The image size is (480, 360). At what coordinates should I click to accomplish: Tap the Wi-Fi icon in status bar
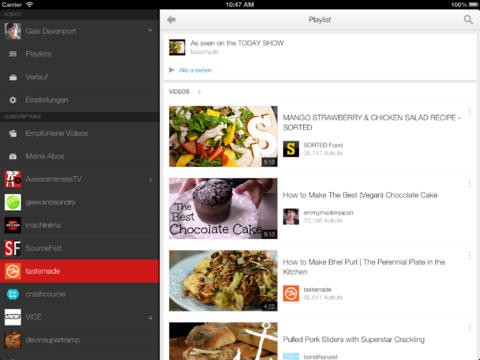(x=29, y=4)
